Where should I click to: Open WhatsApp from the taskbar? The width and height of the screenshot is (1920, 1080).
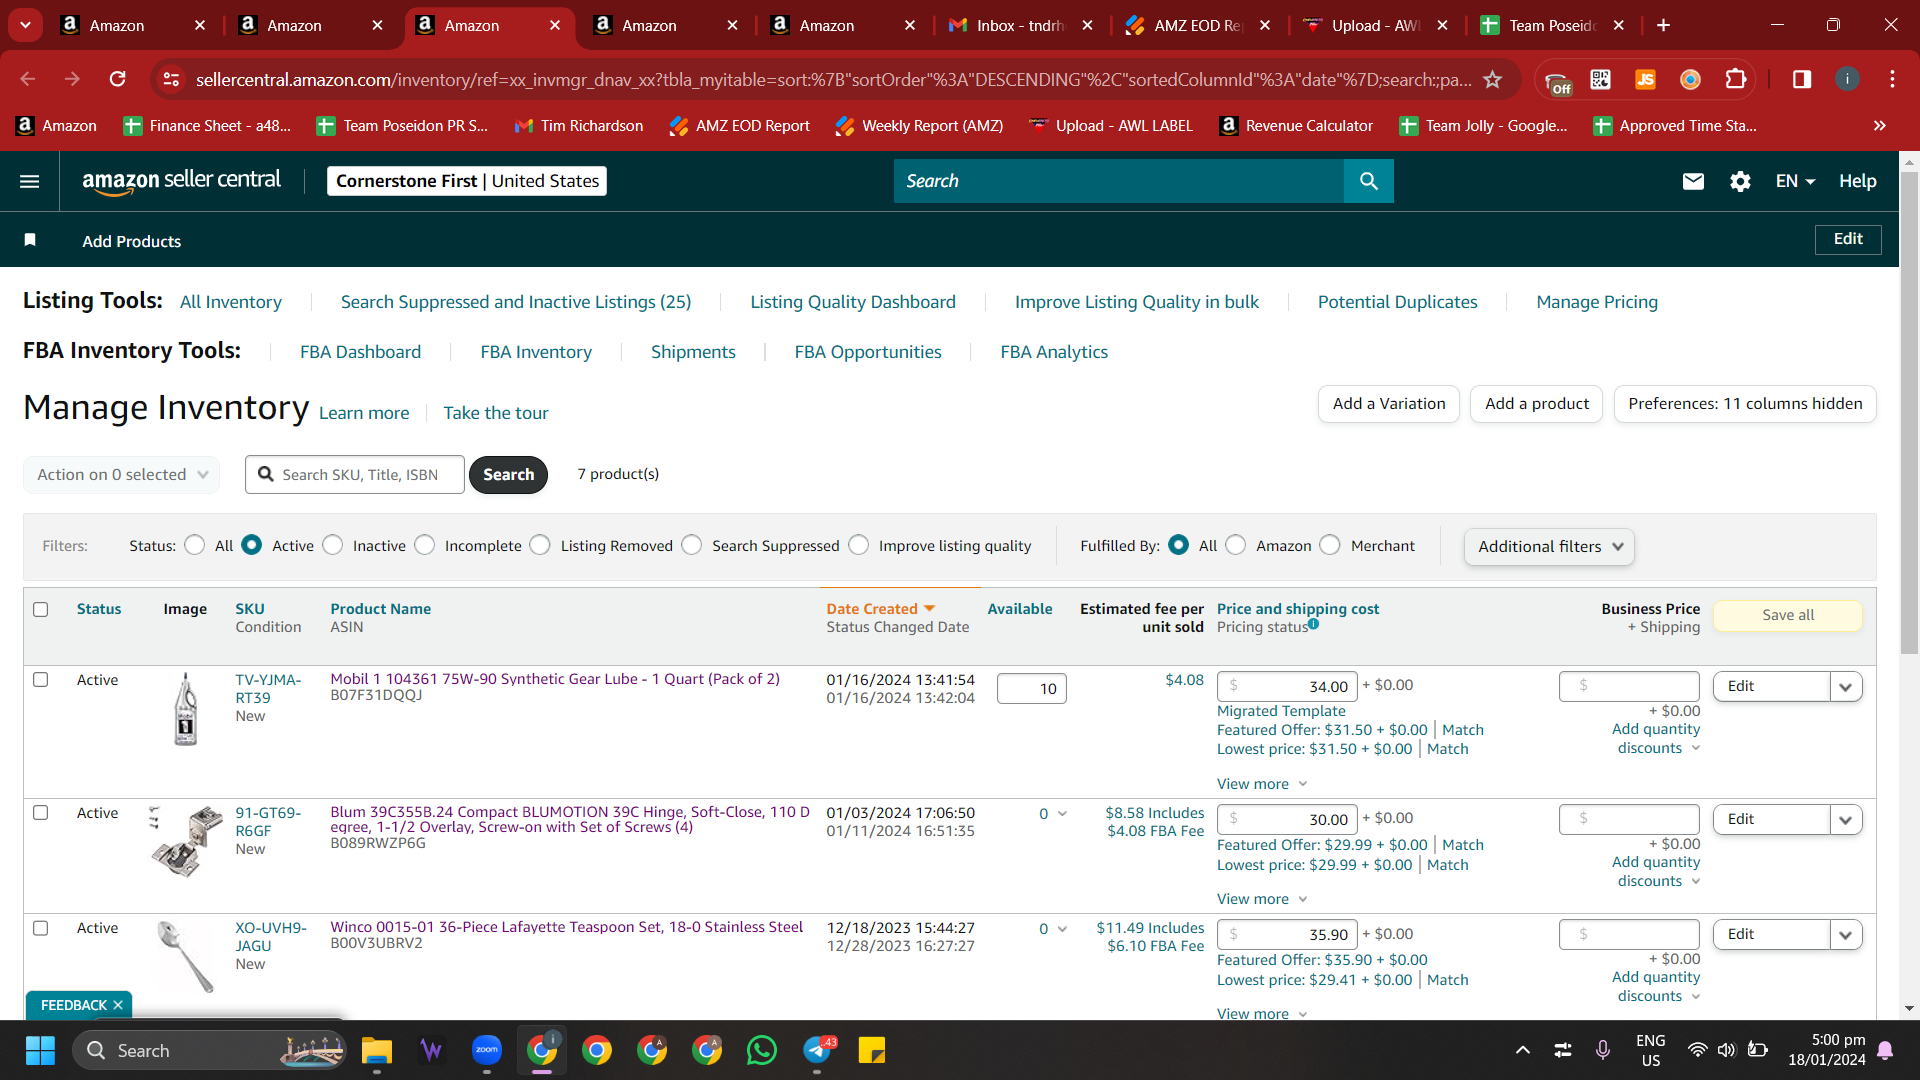762,1050
